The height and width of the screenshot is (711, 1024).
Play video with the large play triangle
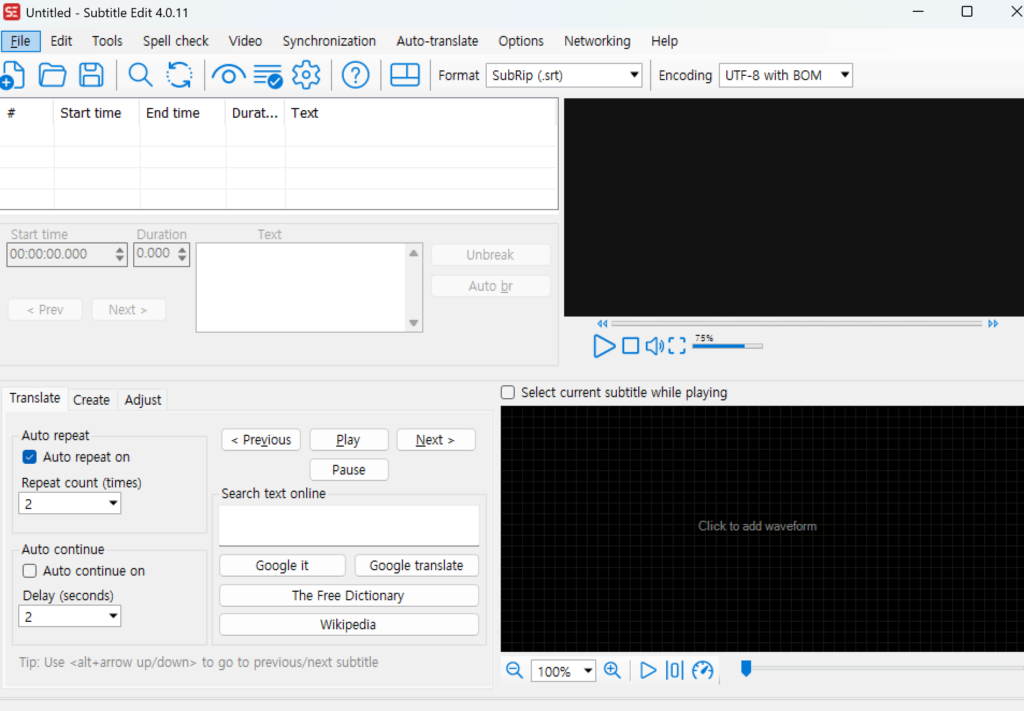[x=603, y=346]
